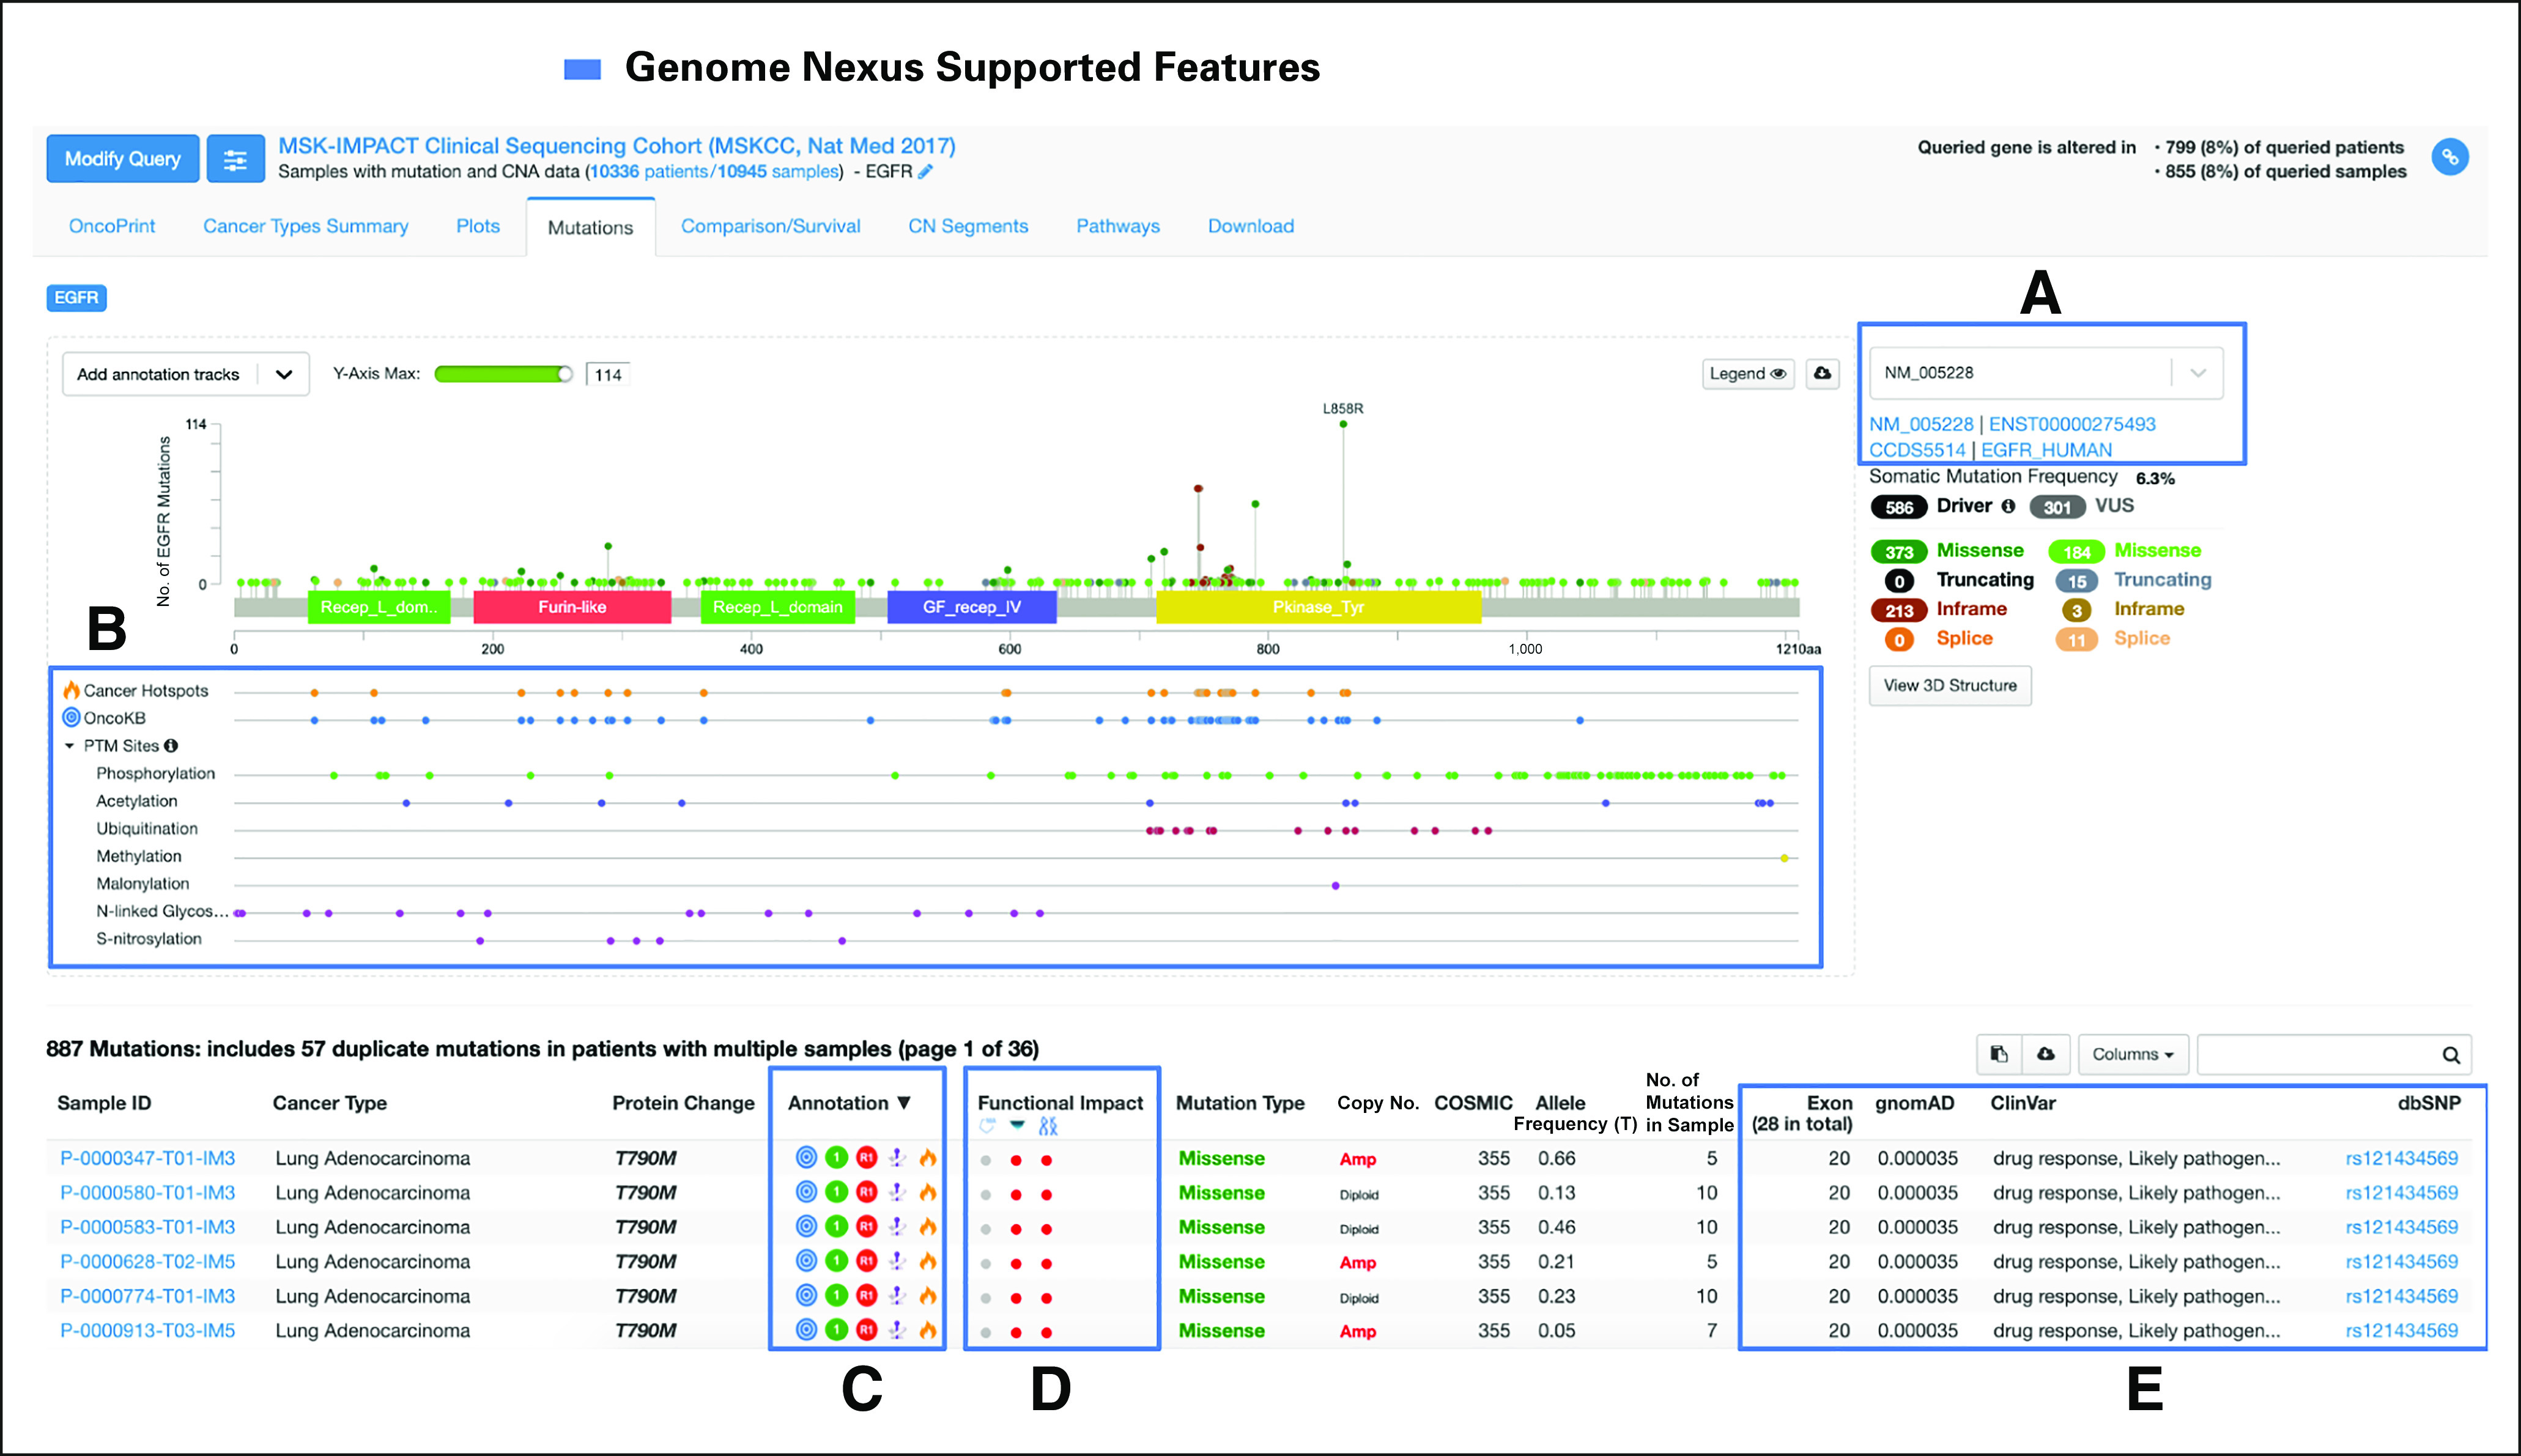Toggle the 213 driver Inframe badge

1898,610
